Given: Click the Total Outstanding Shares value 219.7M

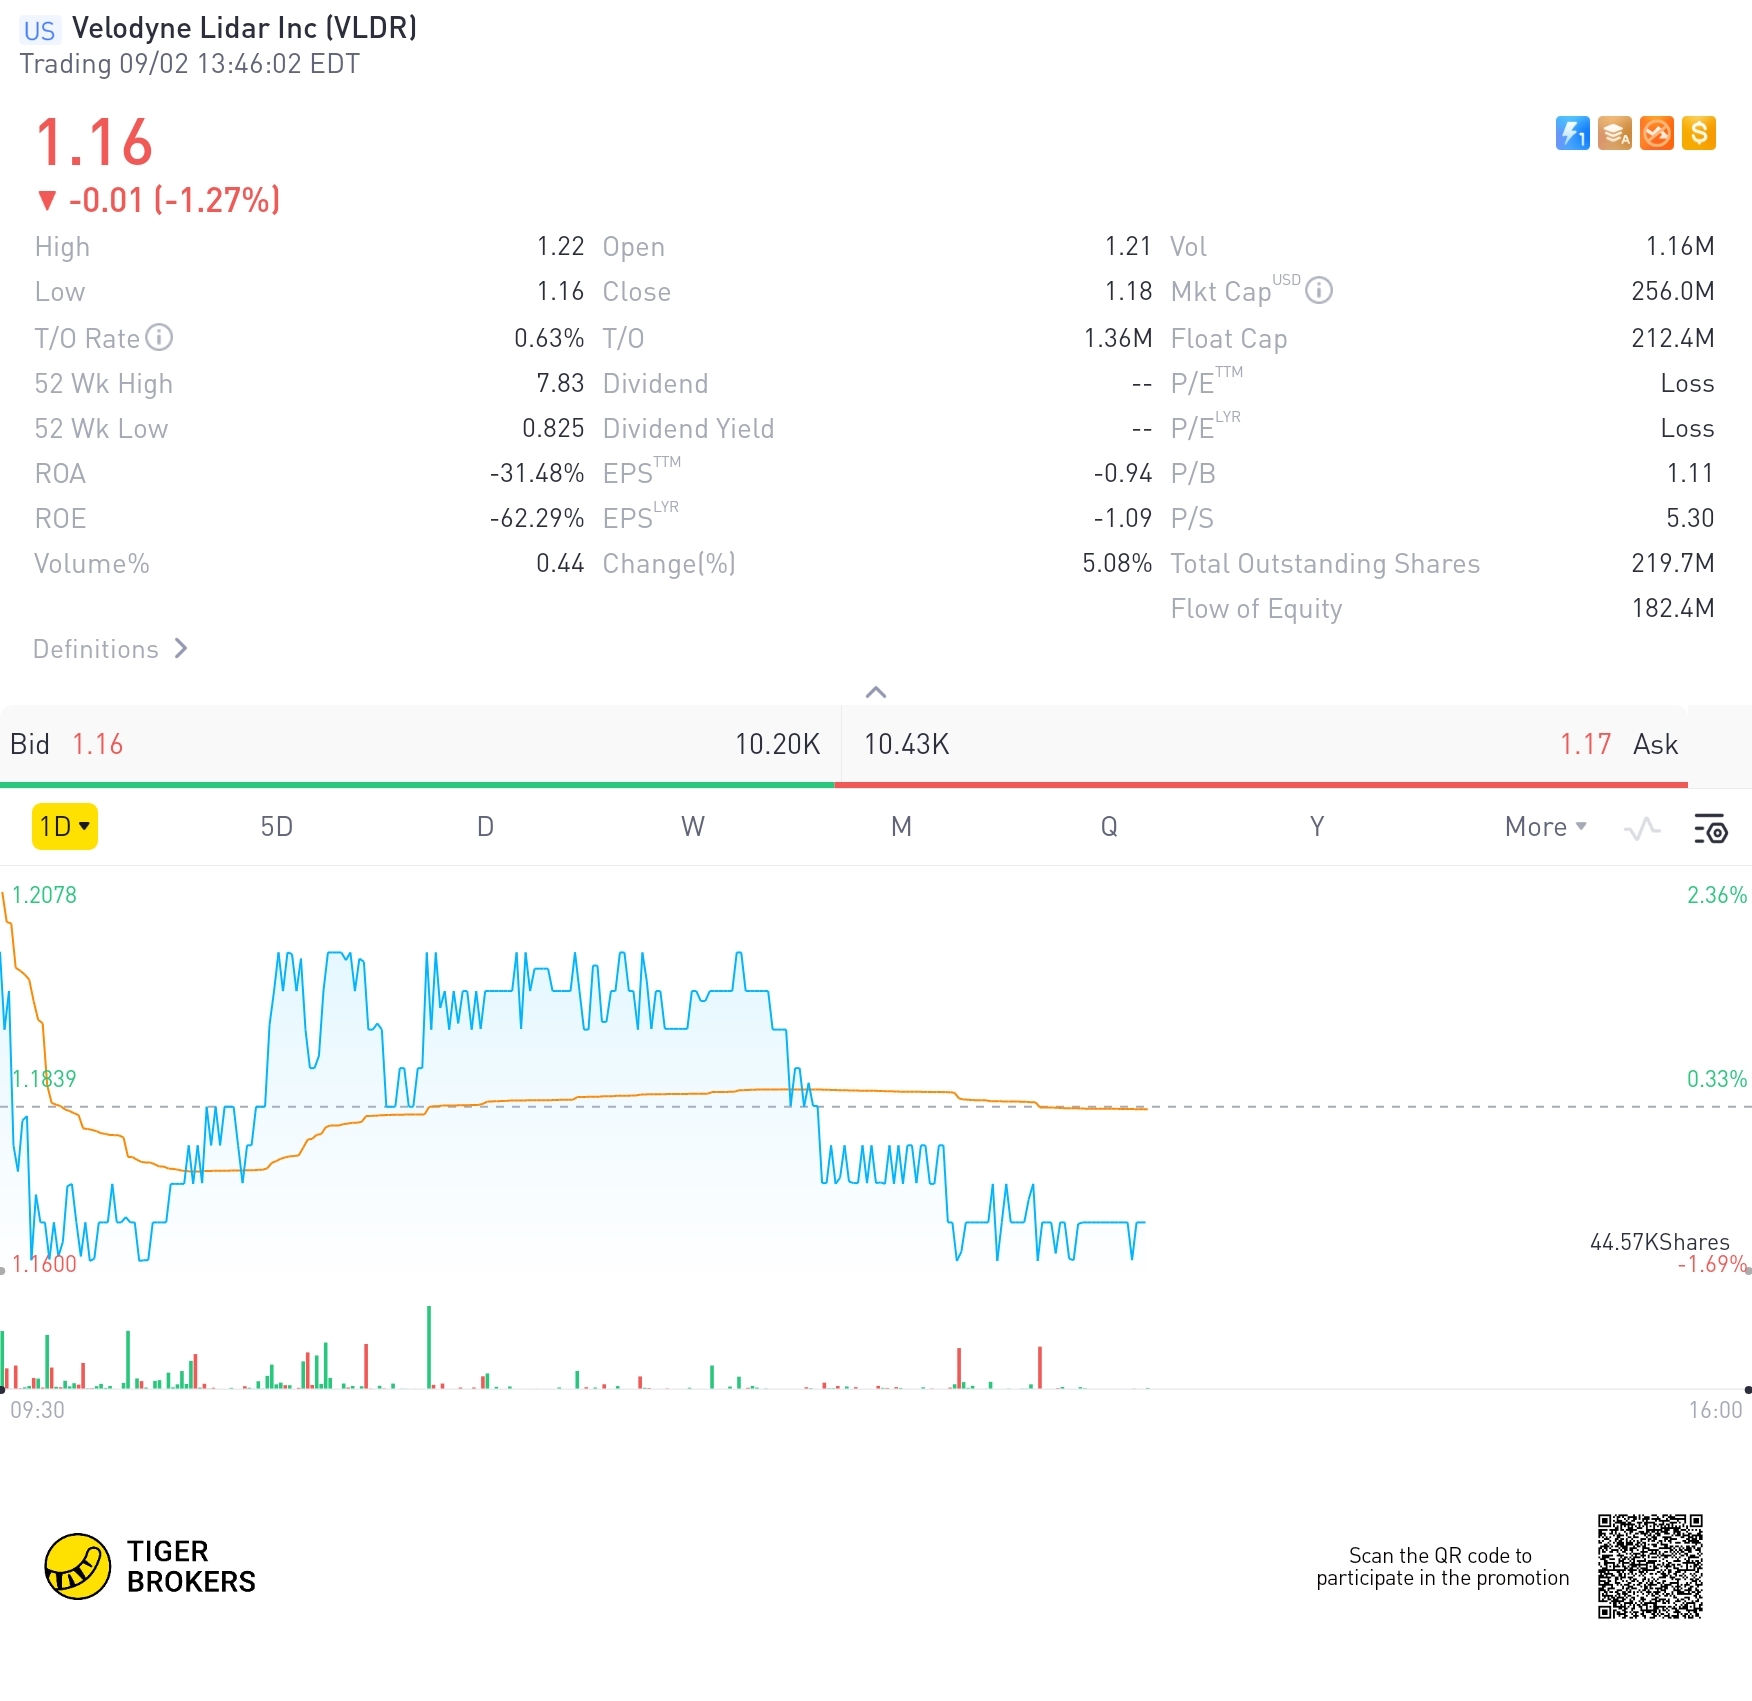Looking at the screenshot, I should [1673, 563].
